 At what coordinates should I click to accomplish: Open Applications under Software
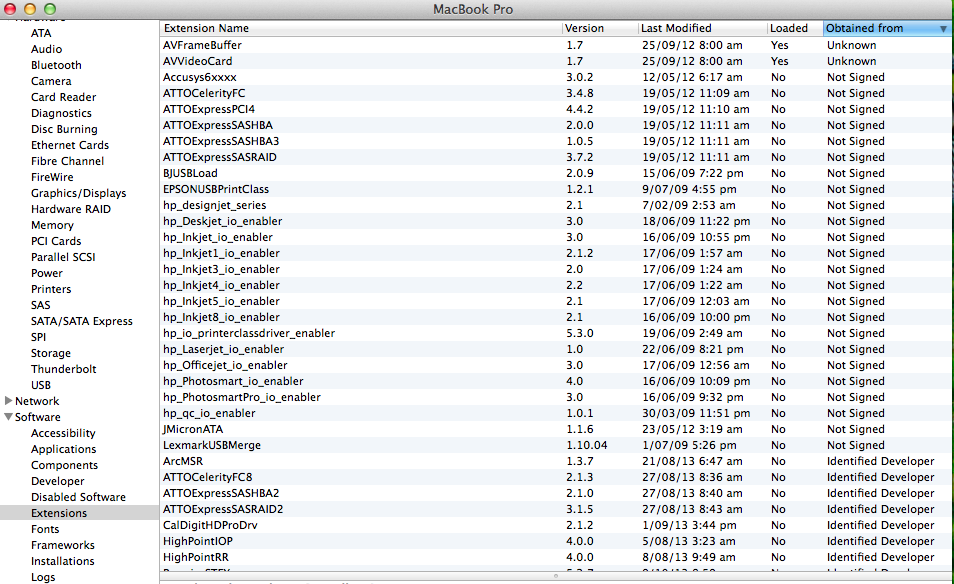point(63,449)
